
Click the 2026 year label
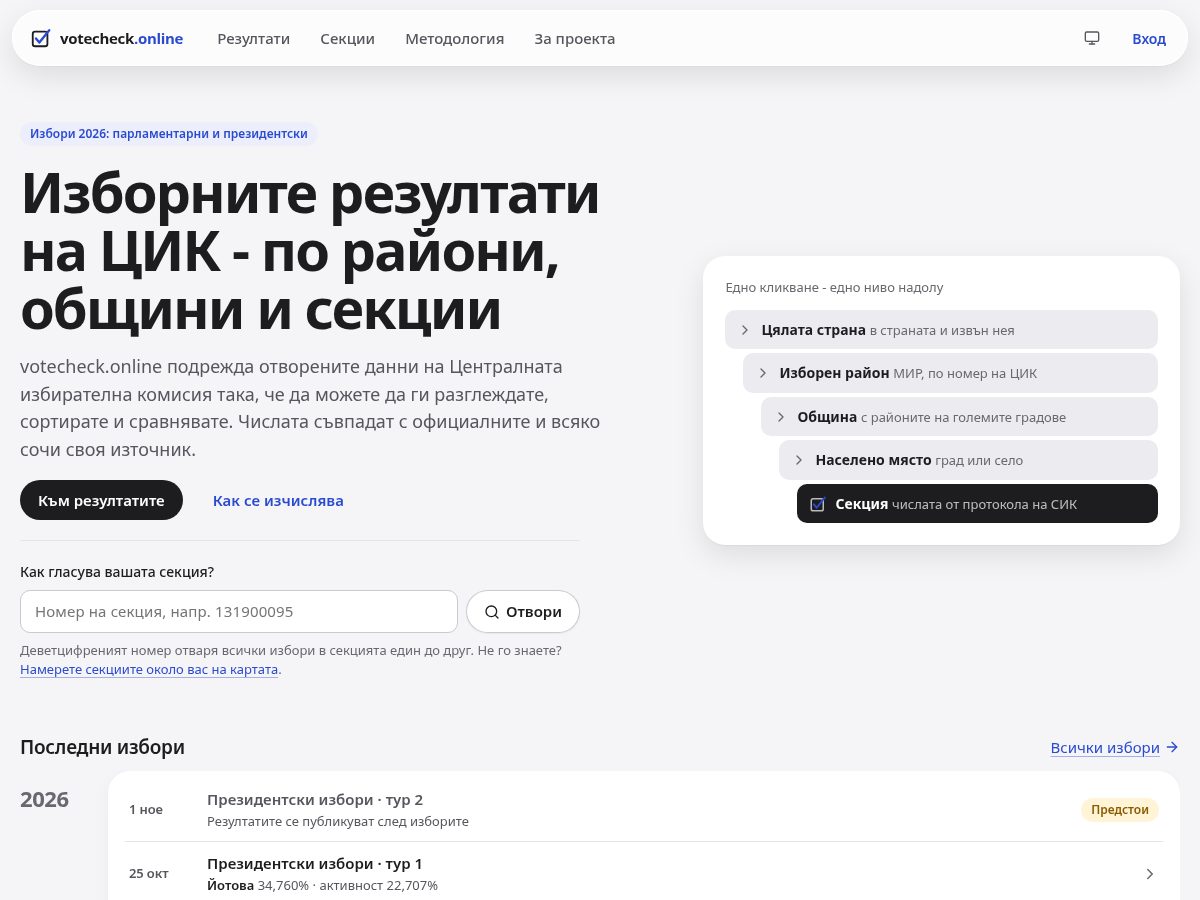45,800
